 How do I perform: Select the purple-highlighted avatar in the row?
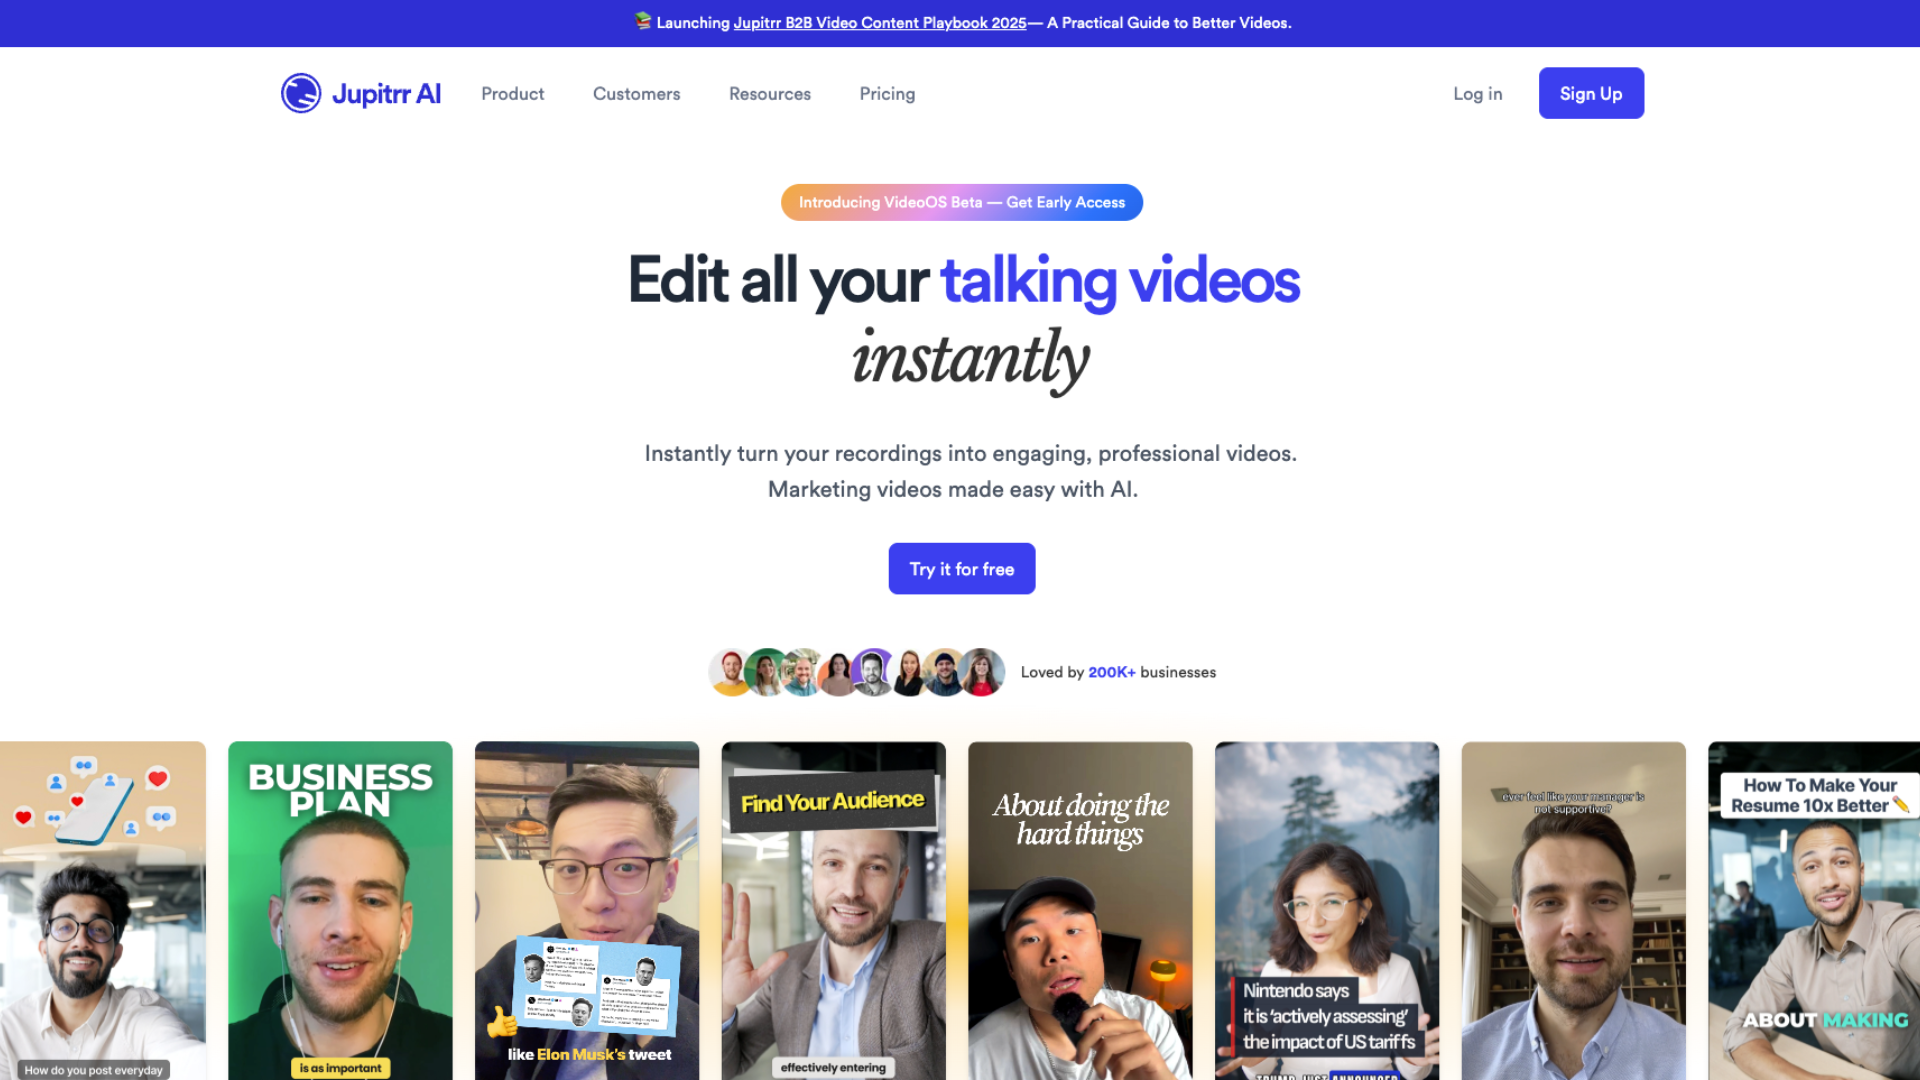point(873,672)
